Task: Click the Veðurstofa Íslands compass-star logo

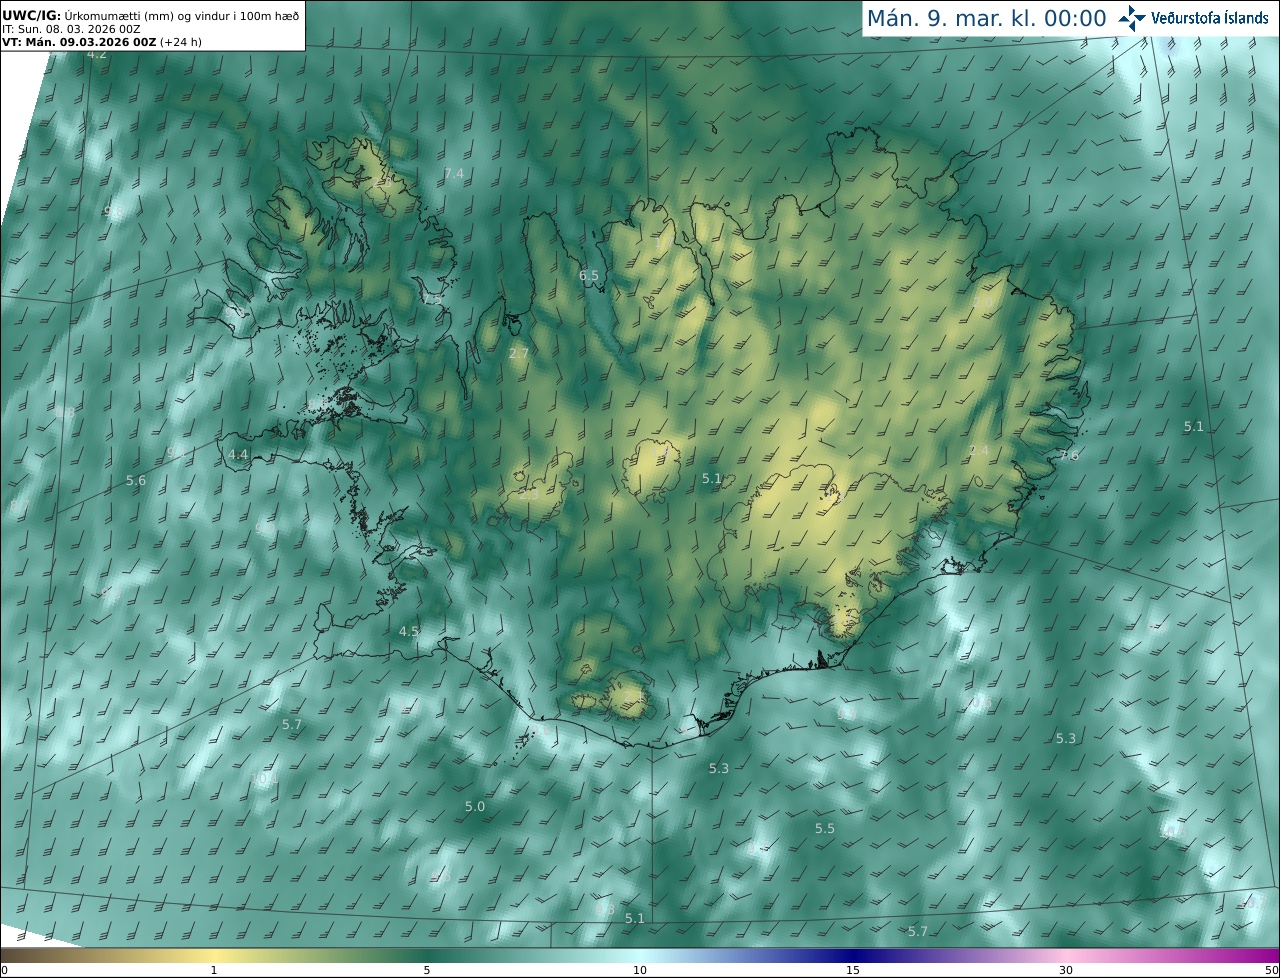Action: tap(1132, 18)
